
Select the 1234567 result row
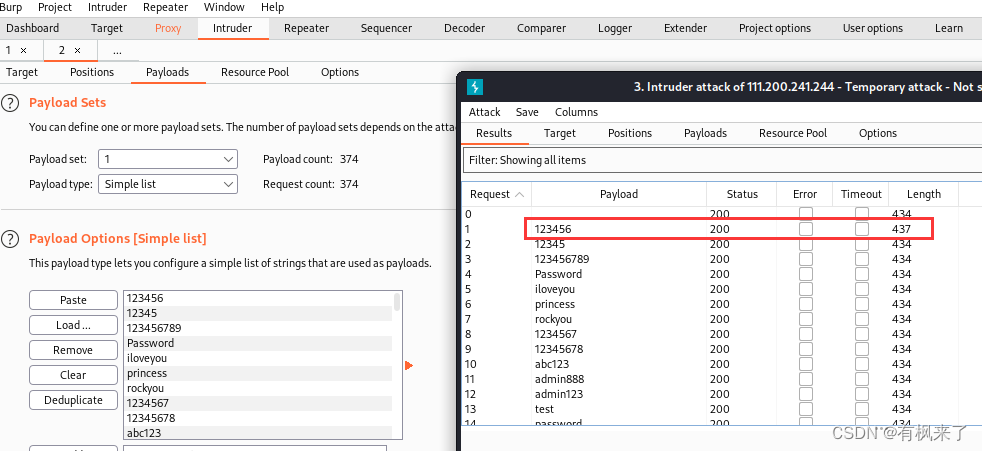pos(722,334)
